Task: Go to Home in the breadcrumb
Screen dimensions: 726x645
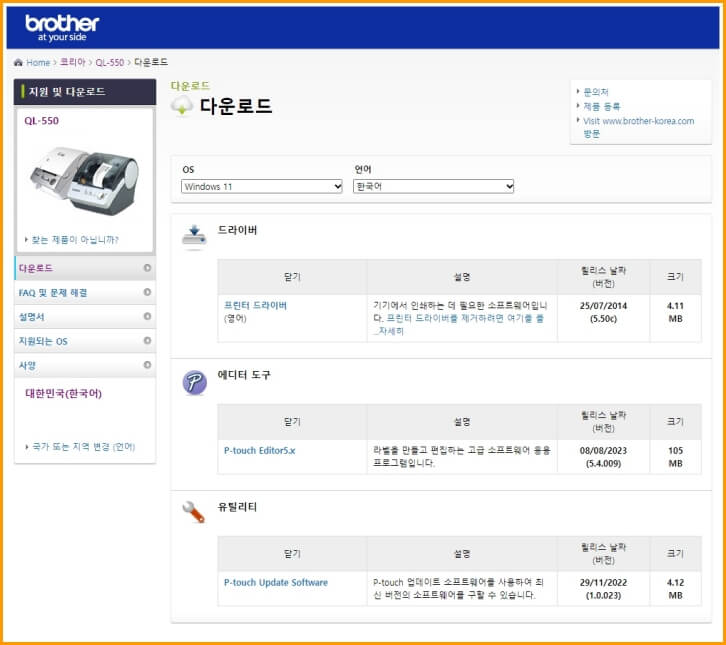Action: coord(38,63)
